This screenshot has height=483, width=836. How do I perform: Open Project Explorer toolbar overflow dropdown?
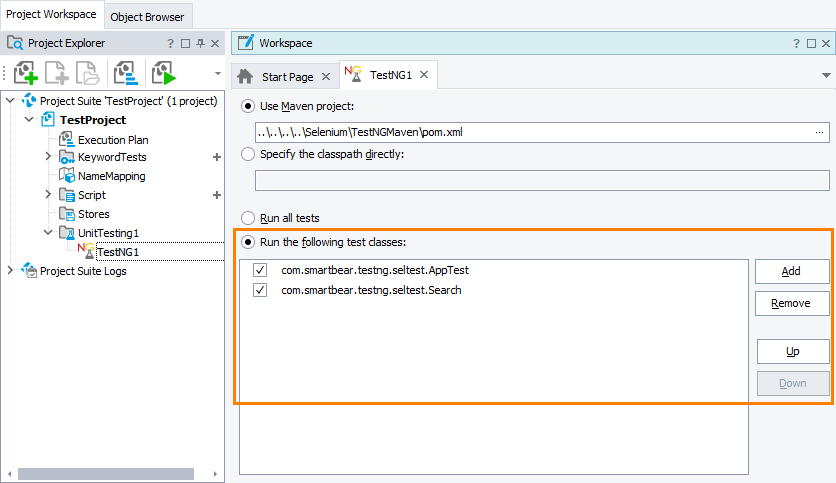point(217,74)
